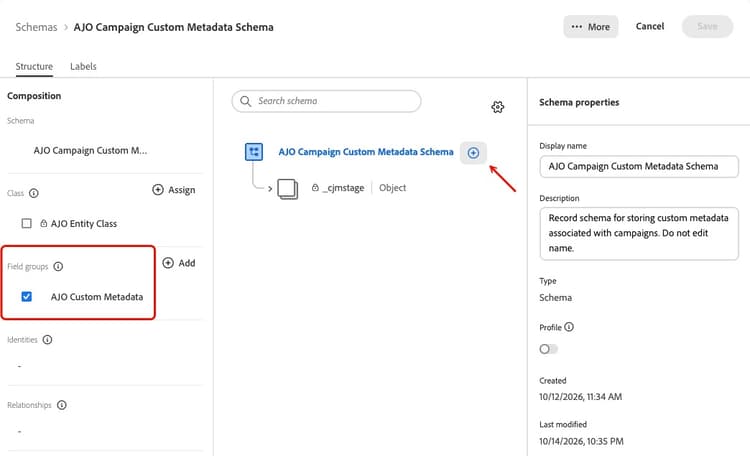Check the AJO Entity Class checkbox
750x456 pixels.
27,223
